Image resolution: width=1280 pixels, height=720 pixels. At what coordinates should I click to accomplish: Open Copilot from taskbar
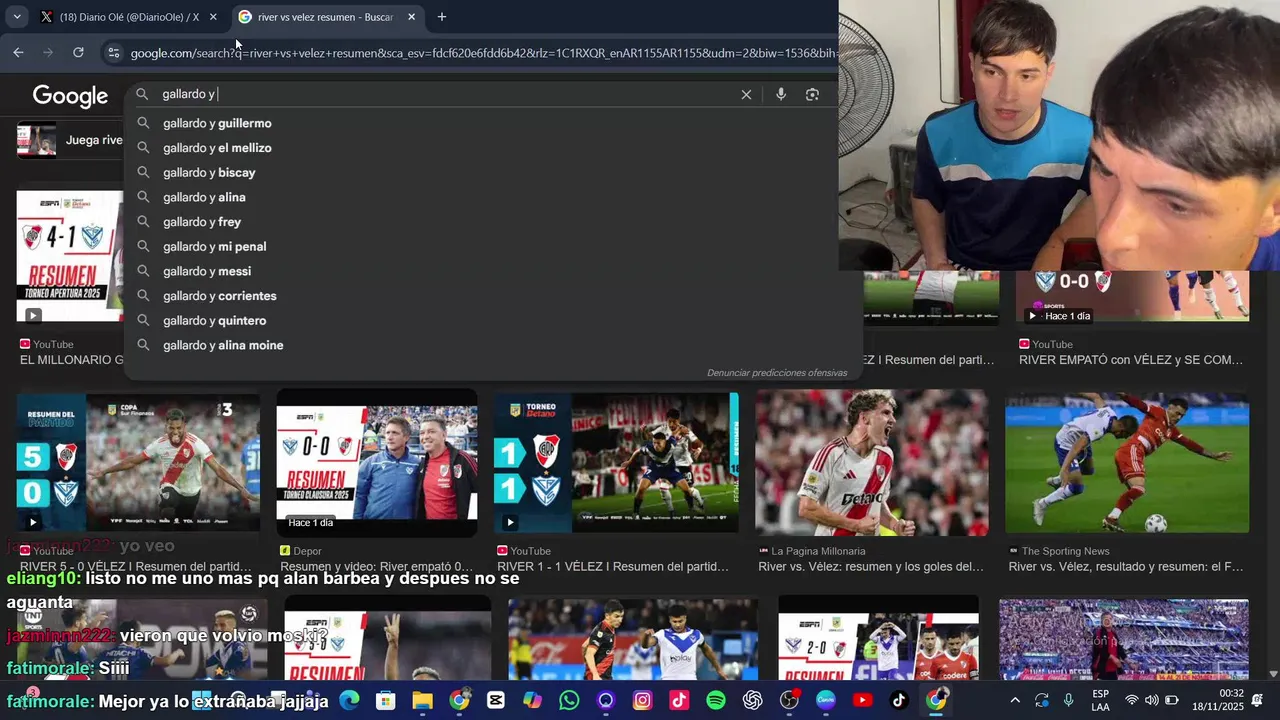point(532,700)
